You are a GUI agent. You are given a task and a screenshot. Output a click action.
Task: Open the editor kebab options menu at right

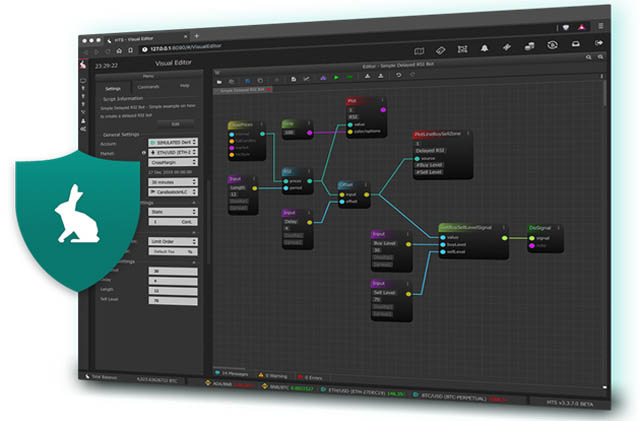601,76
